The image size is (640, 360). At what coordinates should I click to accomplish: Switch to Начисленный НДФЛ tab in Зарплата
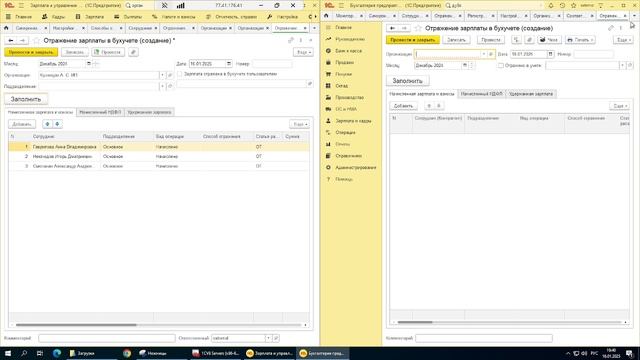[x=100, y=112]
